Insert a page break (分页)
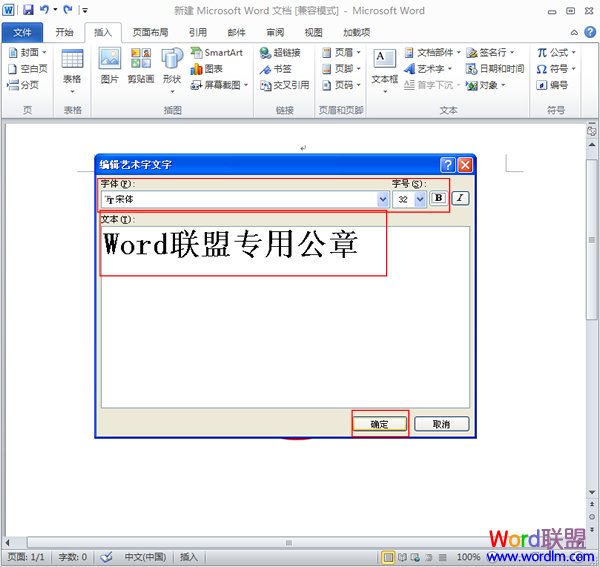This screenshot has height=567, width=600. (23, 85)
